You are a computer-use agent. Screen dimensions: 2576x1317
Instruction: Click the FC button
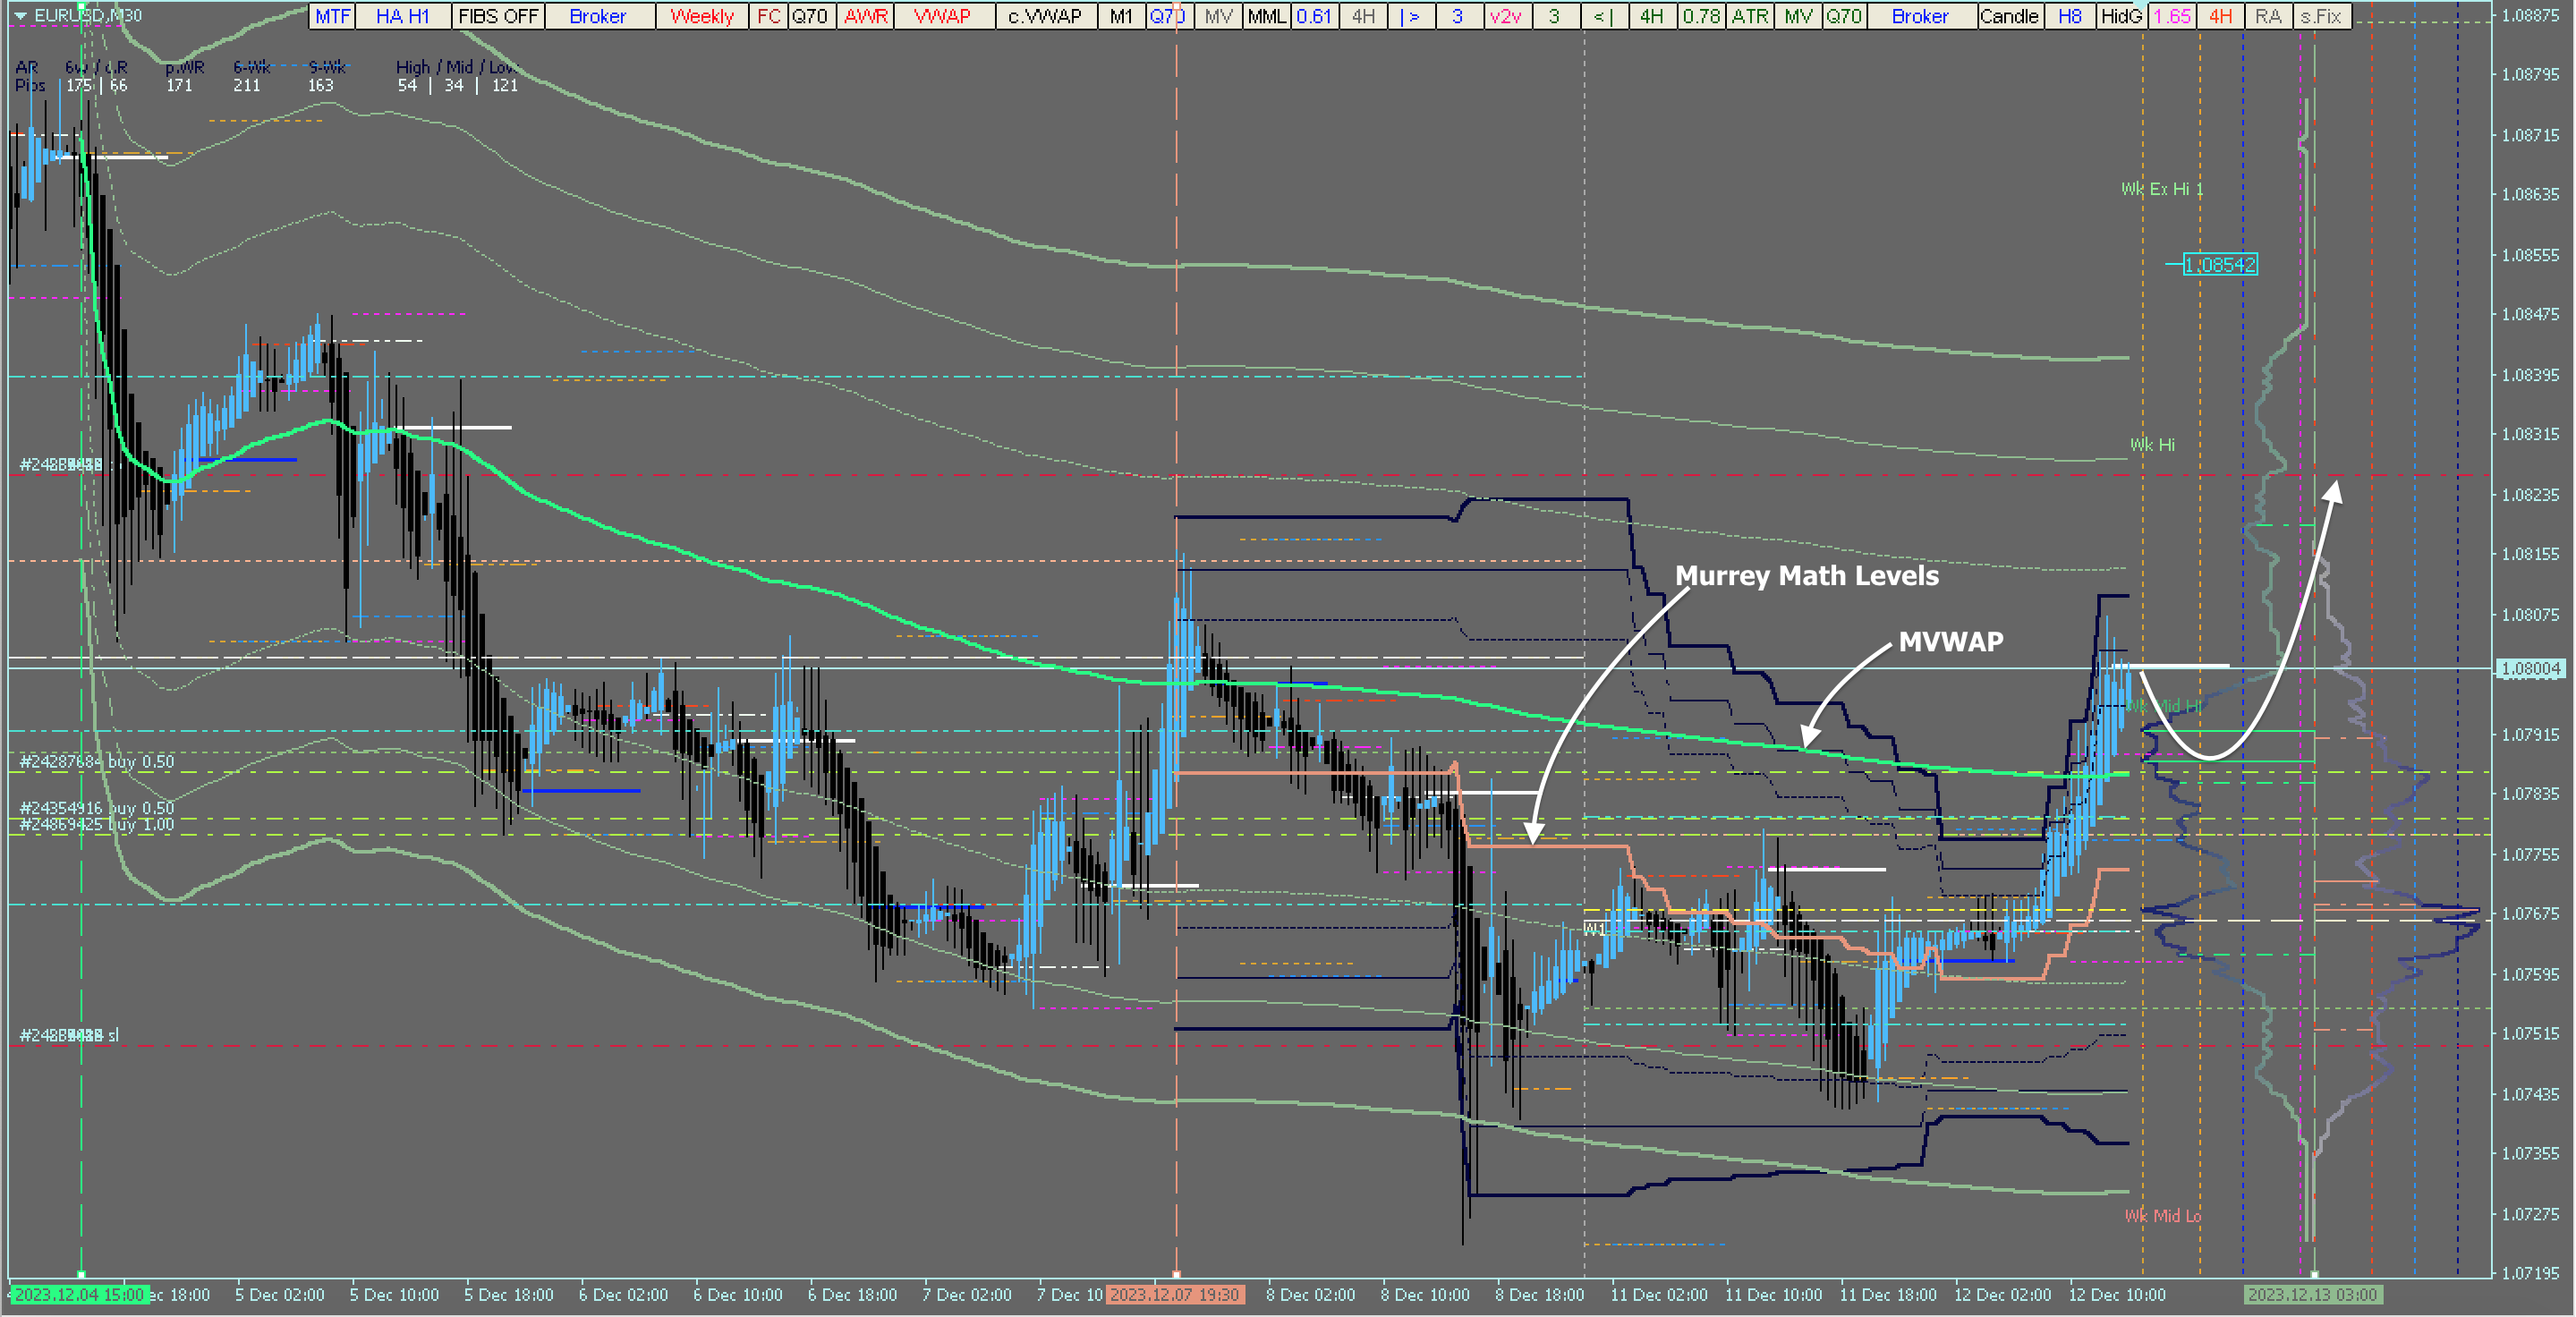[x=768, y=16]
